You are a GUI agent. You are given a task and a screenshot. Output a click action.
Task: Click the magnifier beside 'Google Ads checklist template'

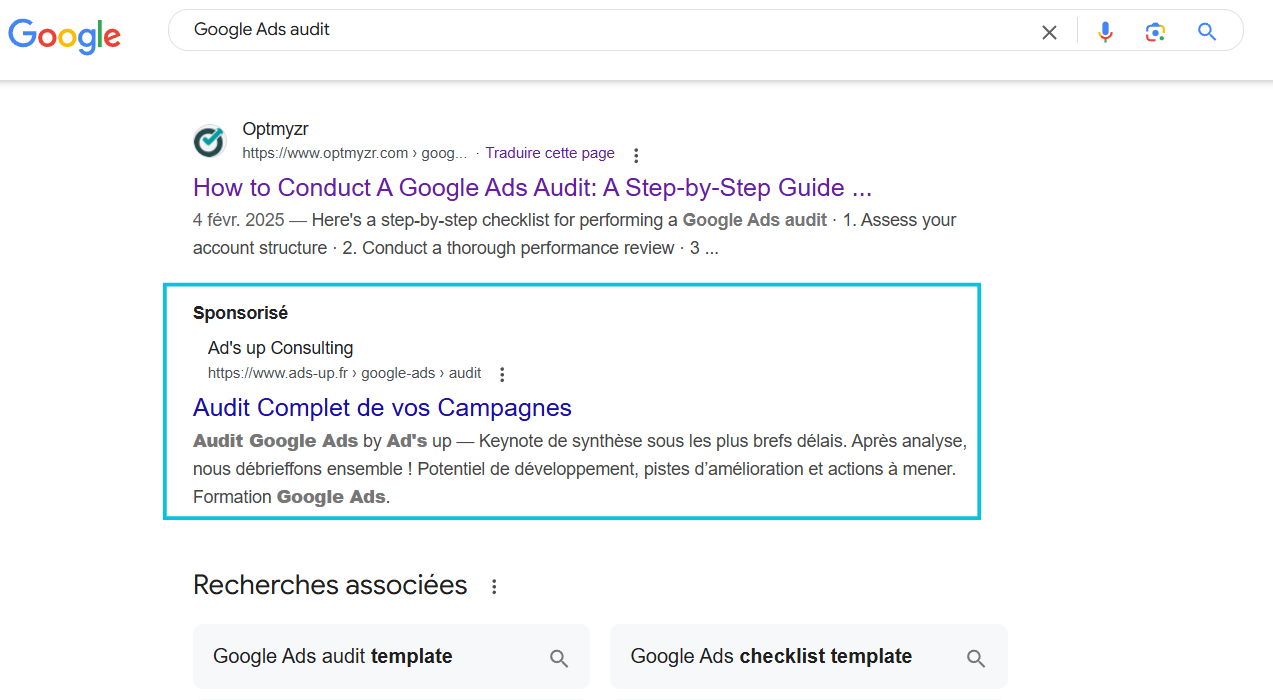tap(975, 658)
